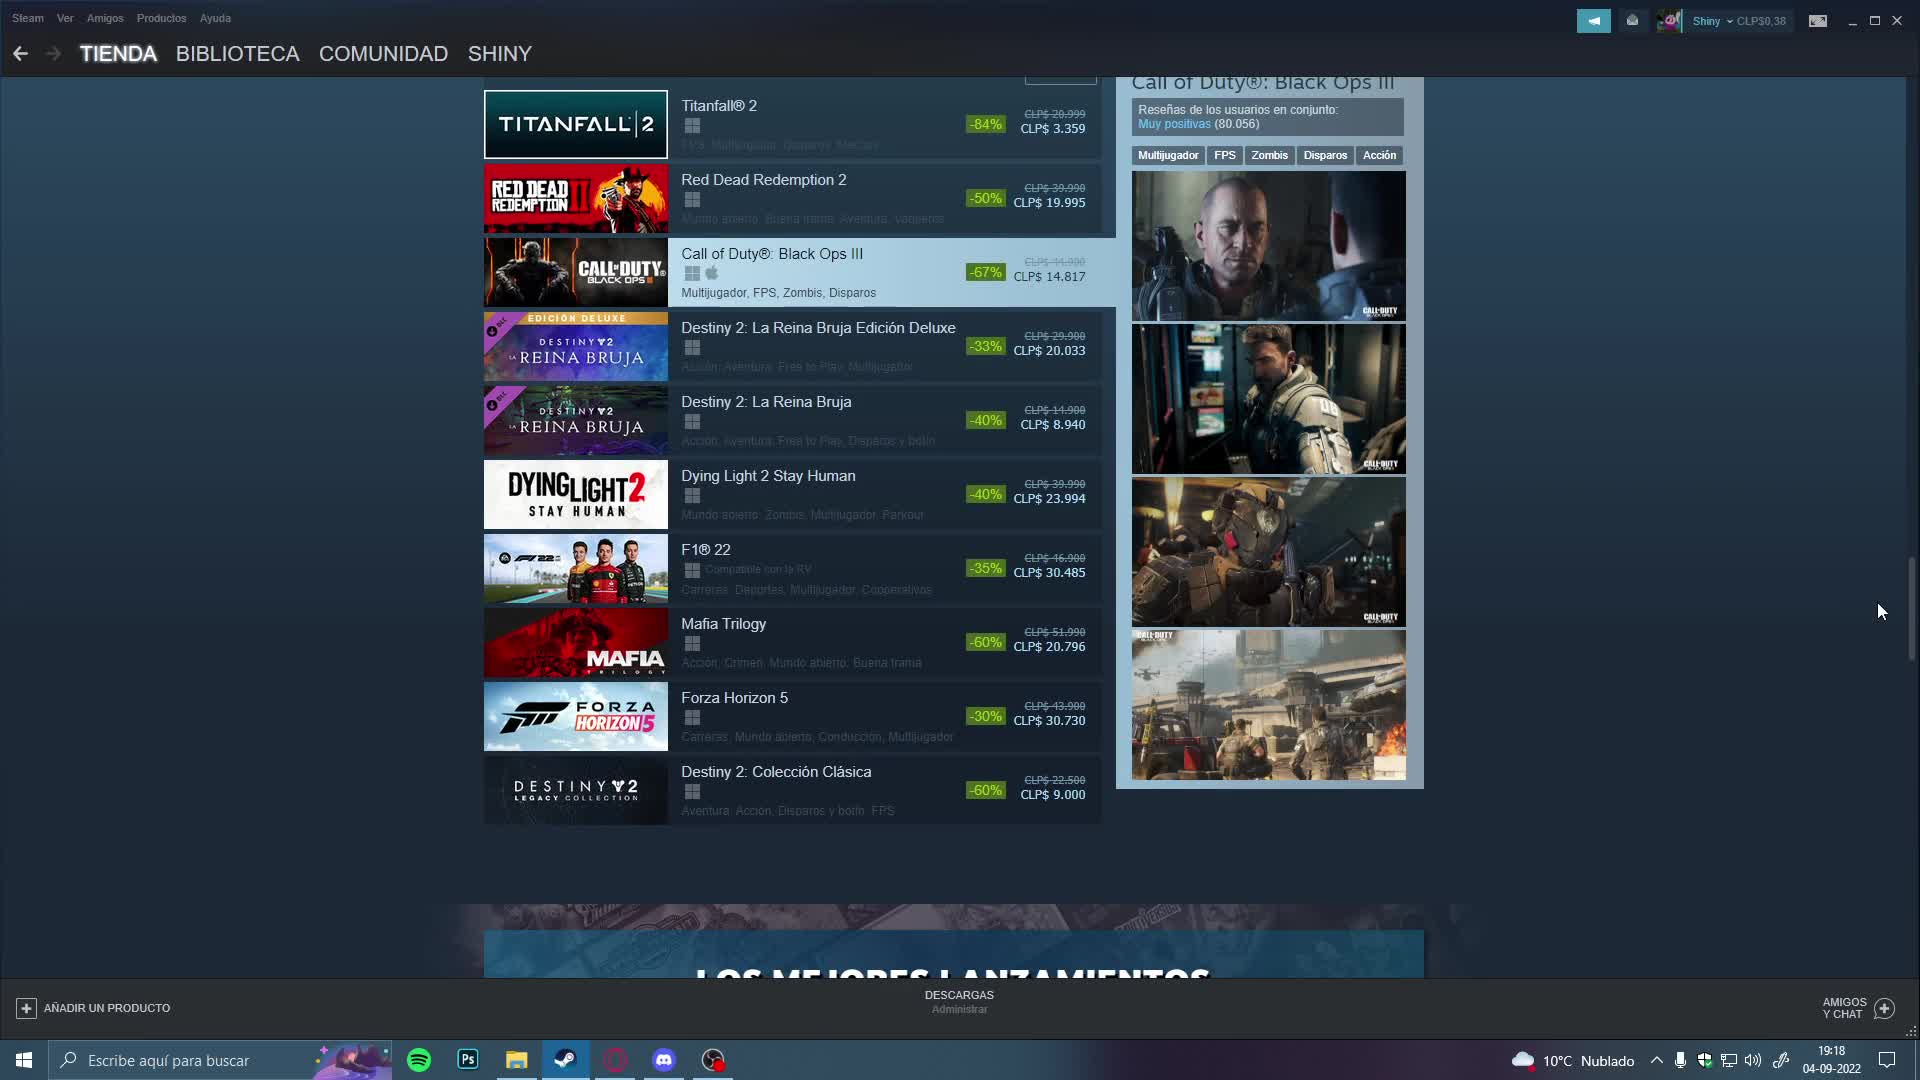Click the Steam taskbar icon
Image resolution: width=1920 pixels, height=1080 pixels.
coord(566,1060)
